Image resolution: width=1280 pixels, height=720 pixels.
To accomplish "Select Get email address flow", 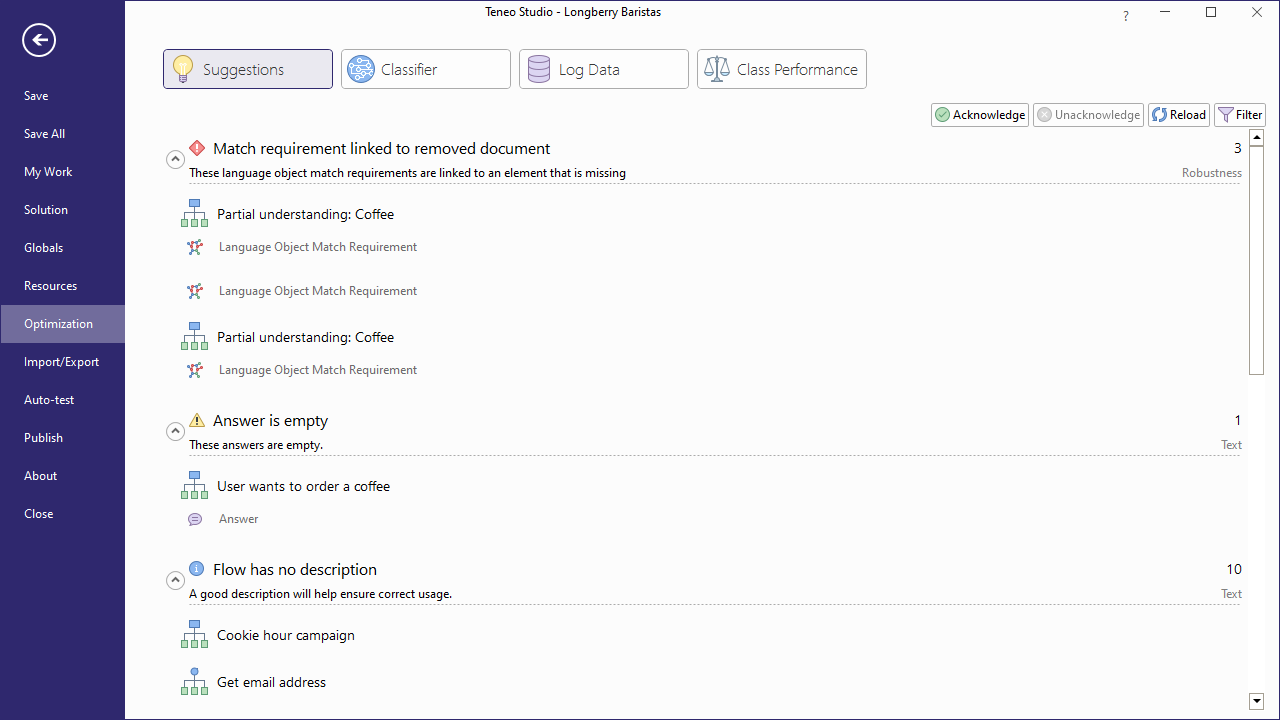I will tap(271, 682).
